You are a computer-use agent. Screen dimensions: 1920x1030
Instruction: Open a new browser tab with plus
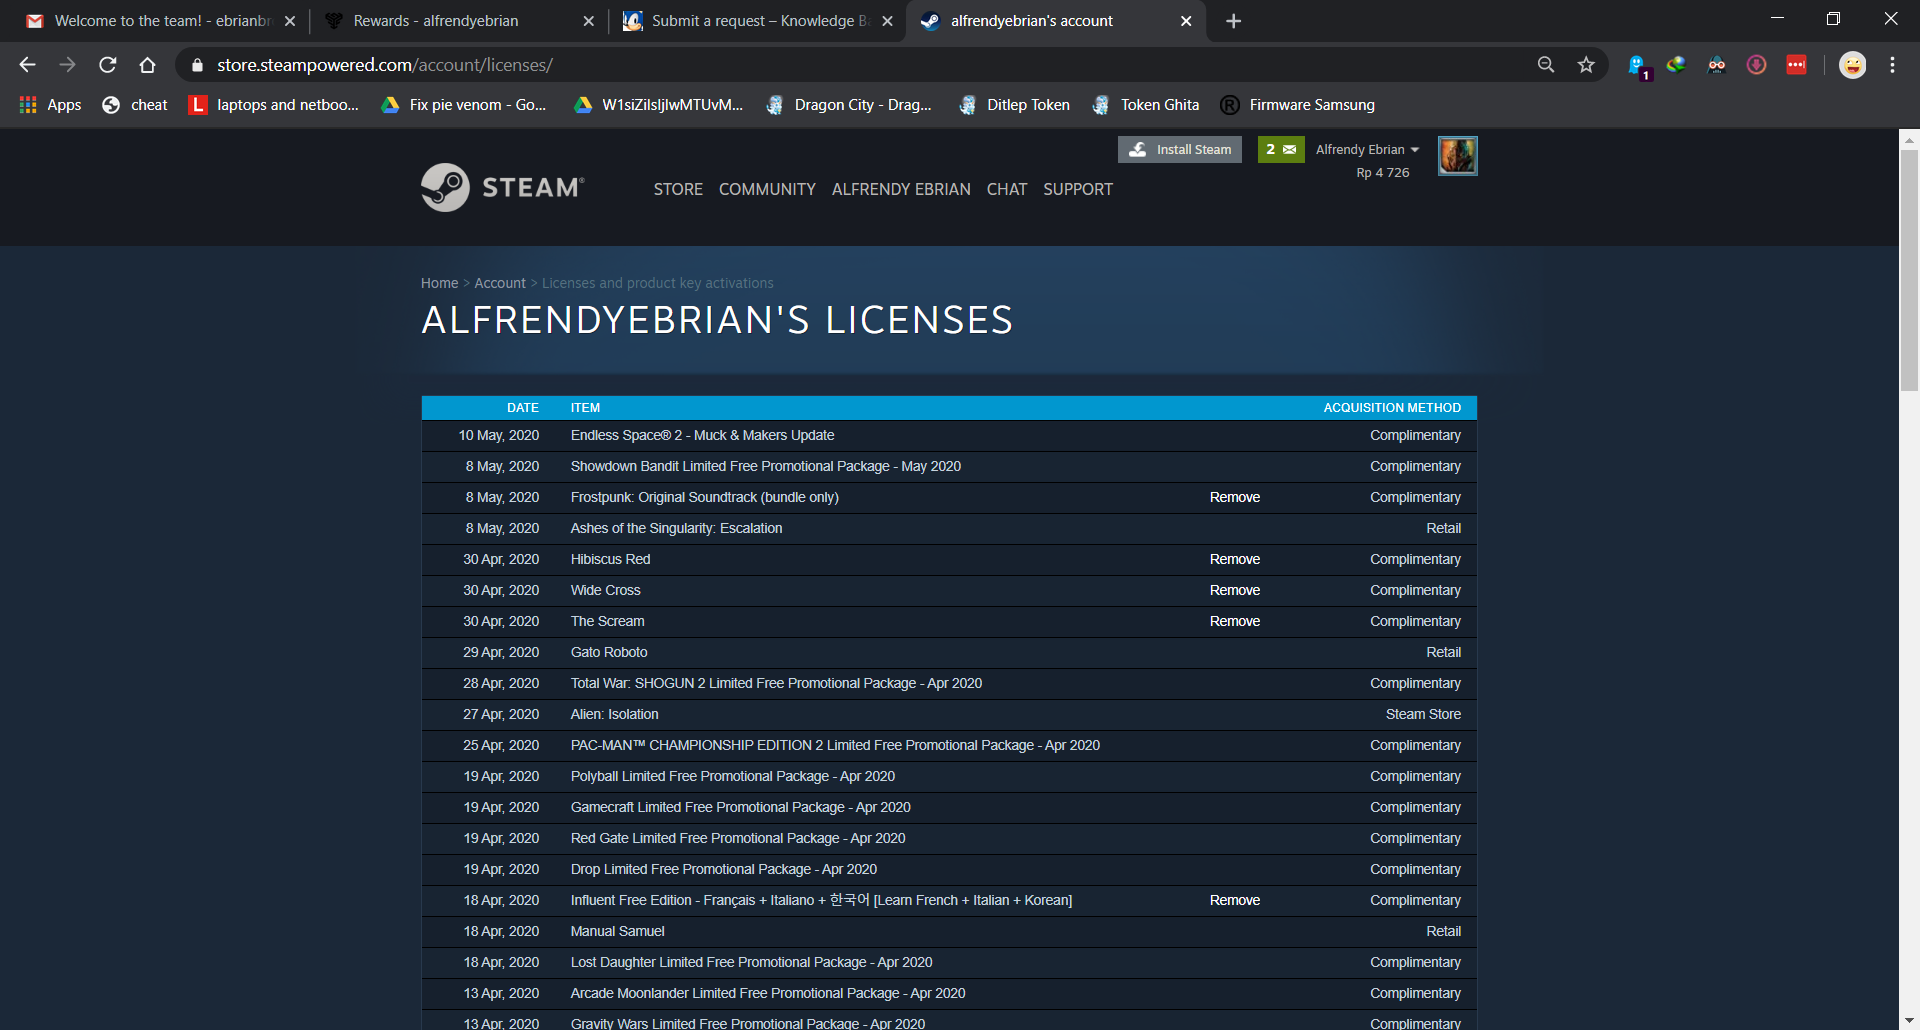(1233, 21)
